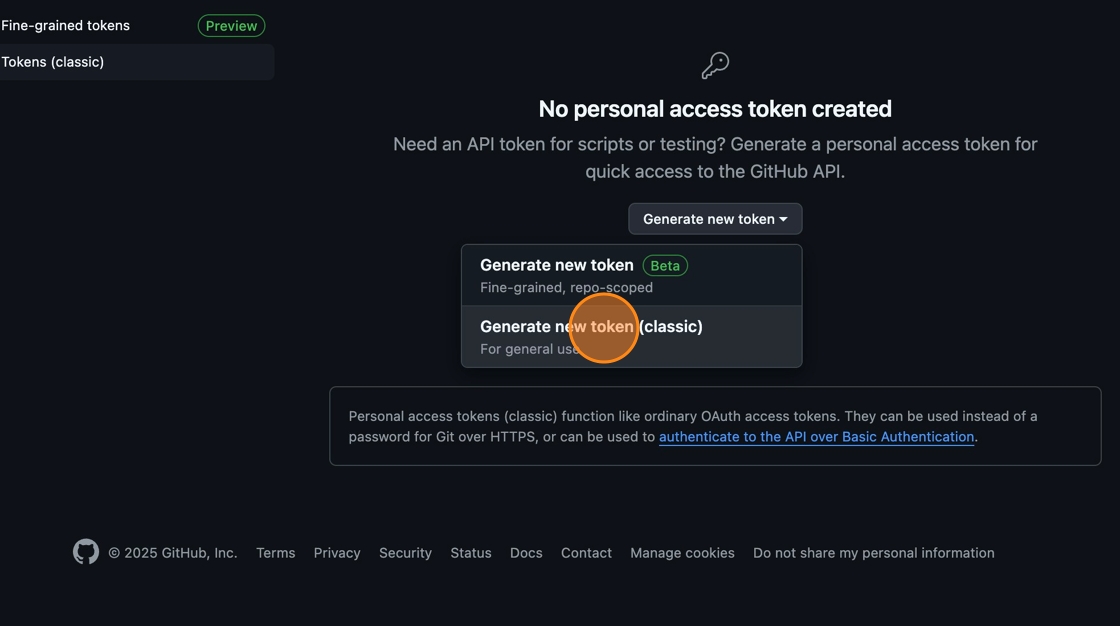1120x626 pixels.
Task: Click the No personal access token created heading
Action: (715, 109)
